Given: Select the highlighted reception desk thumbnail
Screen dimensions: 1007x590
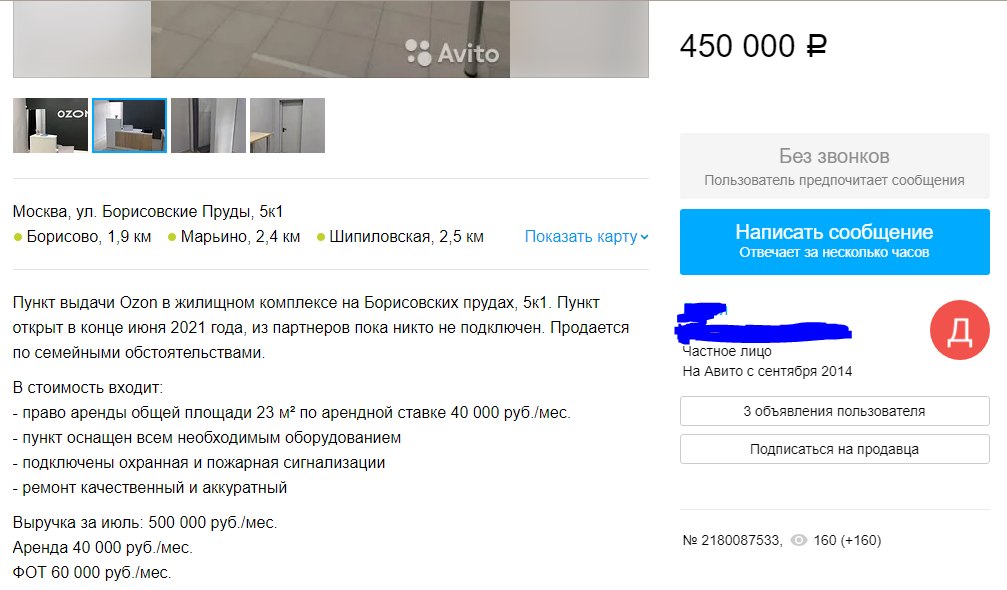Looking at the screenshot, I should coord(129,126).
